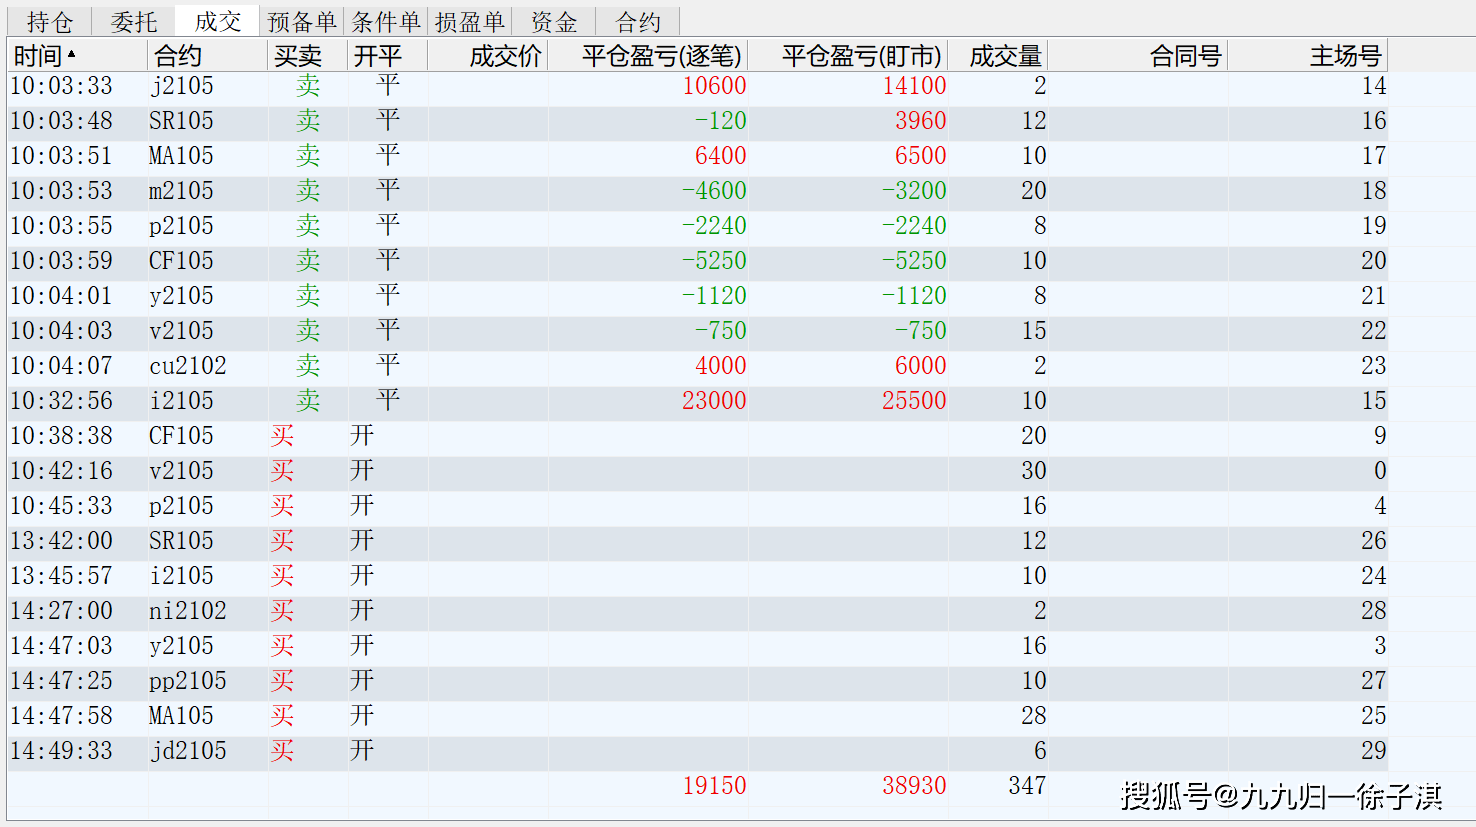Select the 10:03:59 time cell
The width and height of the screenshot is (1476, 827).
tap(61, 261)
